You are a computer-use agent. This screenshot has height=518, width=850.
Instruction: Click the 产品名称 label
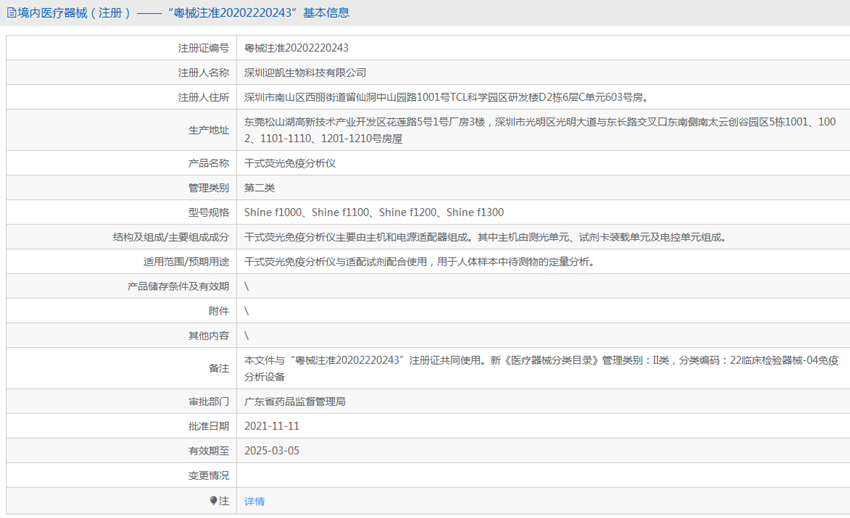pyautogui.click(x=209, y=163)
